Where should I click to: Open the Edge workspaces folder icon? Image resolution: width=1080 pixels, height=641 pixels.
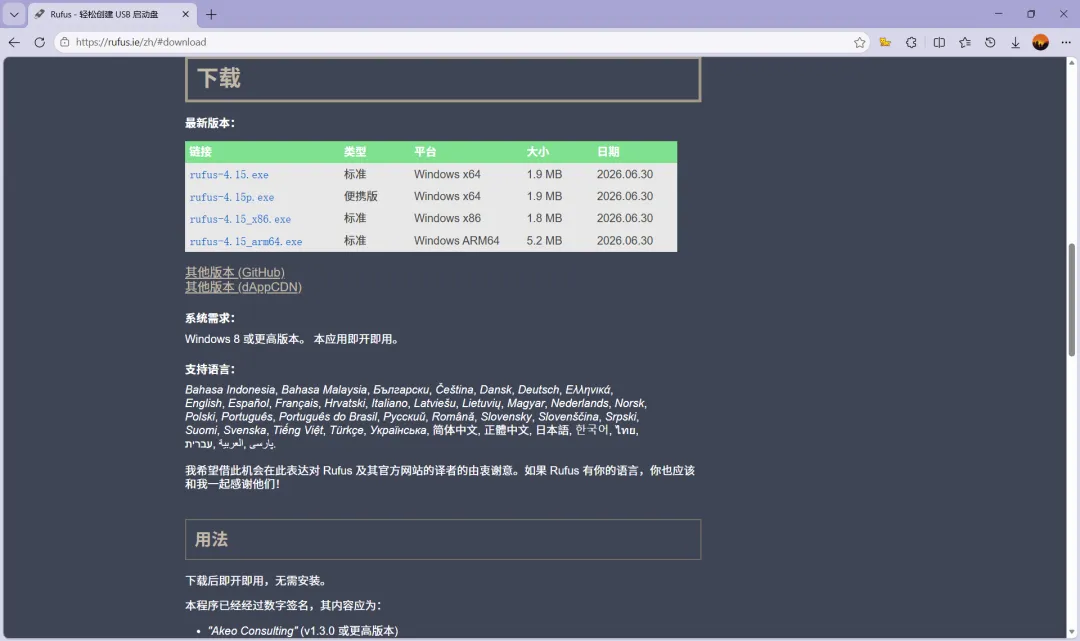pyautogui.click(x=885, y=43)
